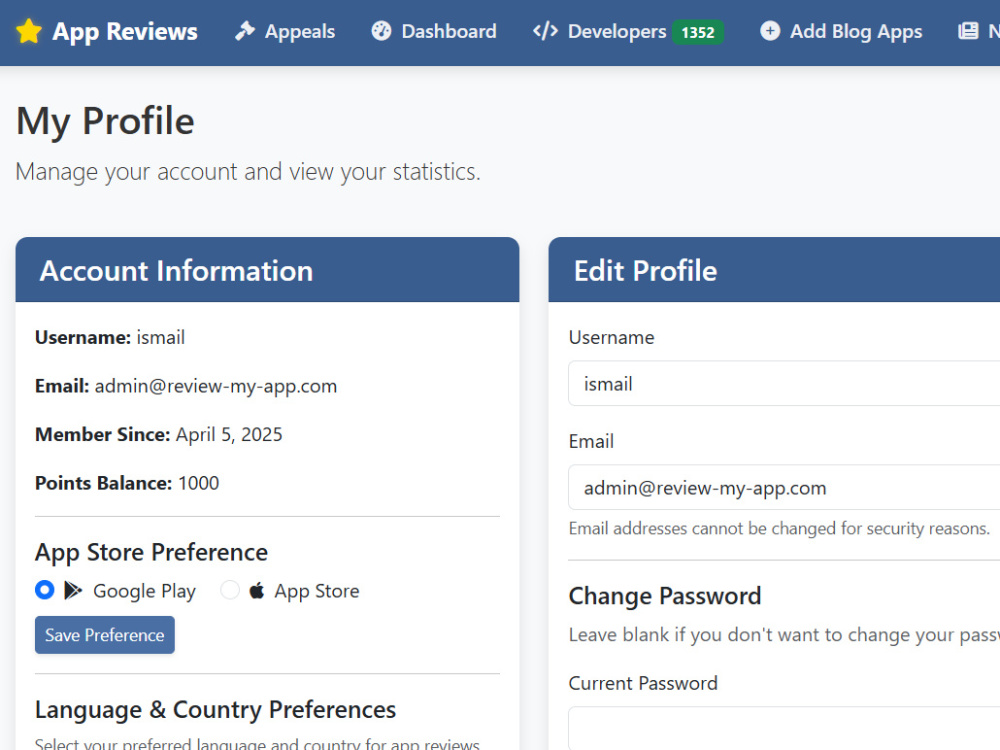The image size is (1000, 750).
Task: Click the Google Play triangle icon
Action: pyautogui.click(x=73, y=591)
